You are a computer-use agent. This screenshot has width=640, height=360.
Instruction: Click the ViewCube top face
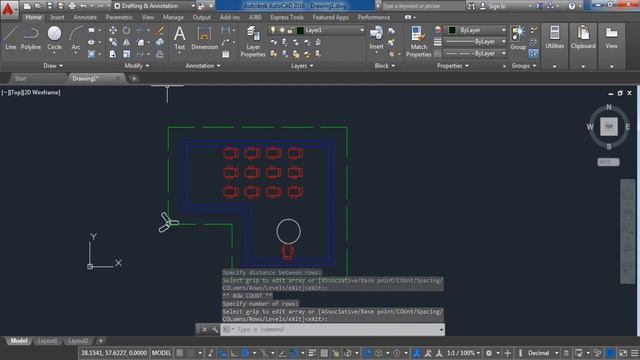[609, 127]
